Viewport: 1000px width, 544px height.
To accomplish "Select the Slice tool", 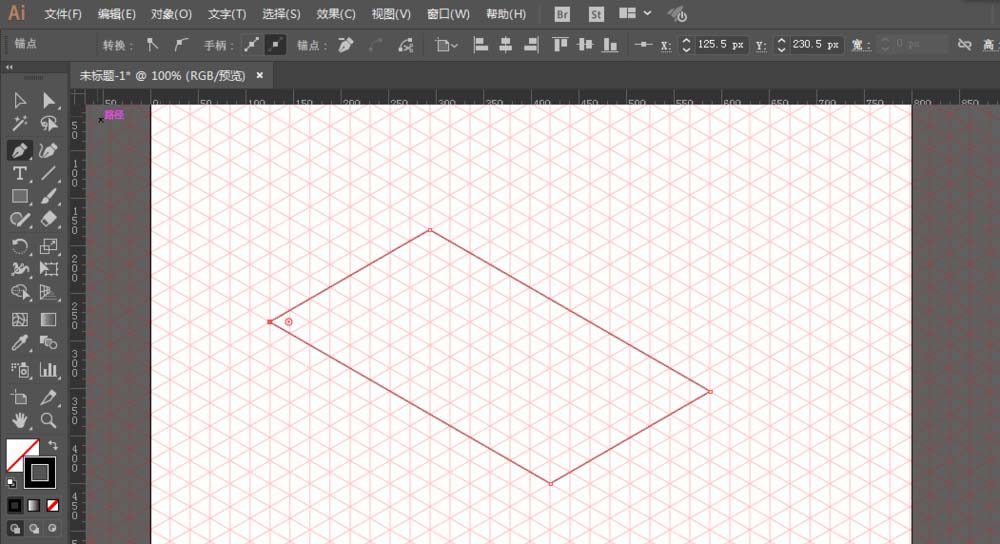I will (48, 397).
